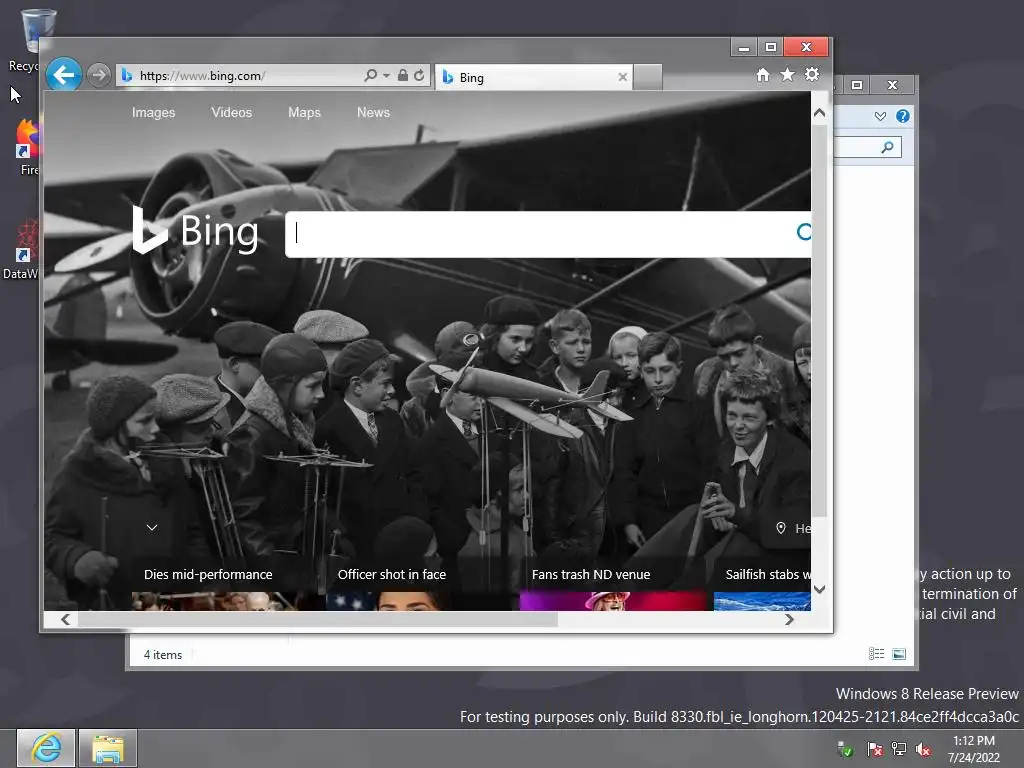1024x768 pixels.
Task: Open Firefox desktop shortcut
Action: coord(26,147)
